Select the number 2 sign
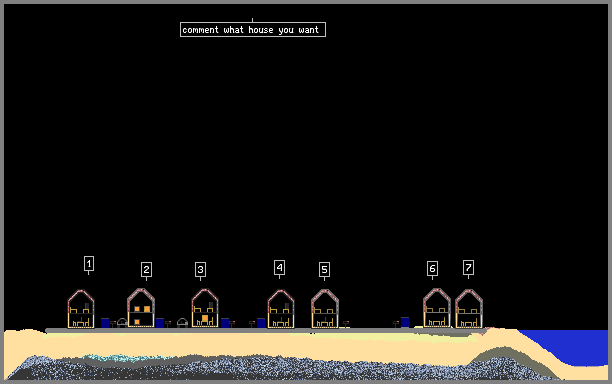 (146, 270)
